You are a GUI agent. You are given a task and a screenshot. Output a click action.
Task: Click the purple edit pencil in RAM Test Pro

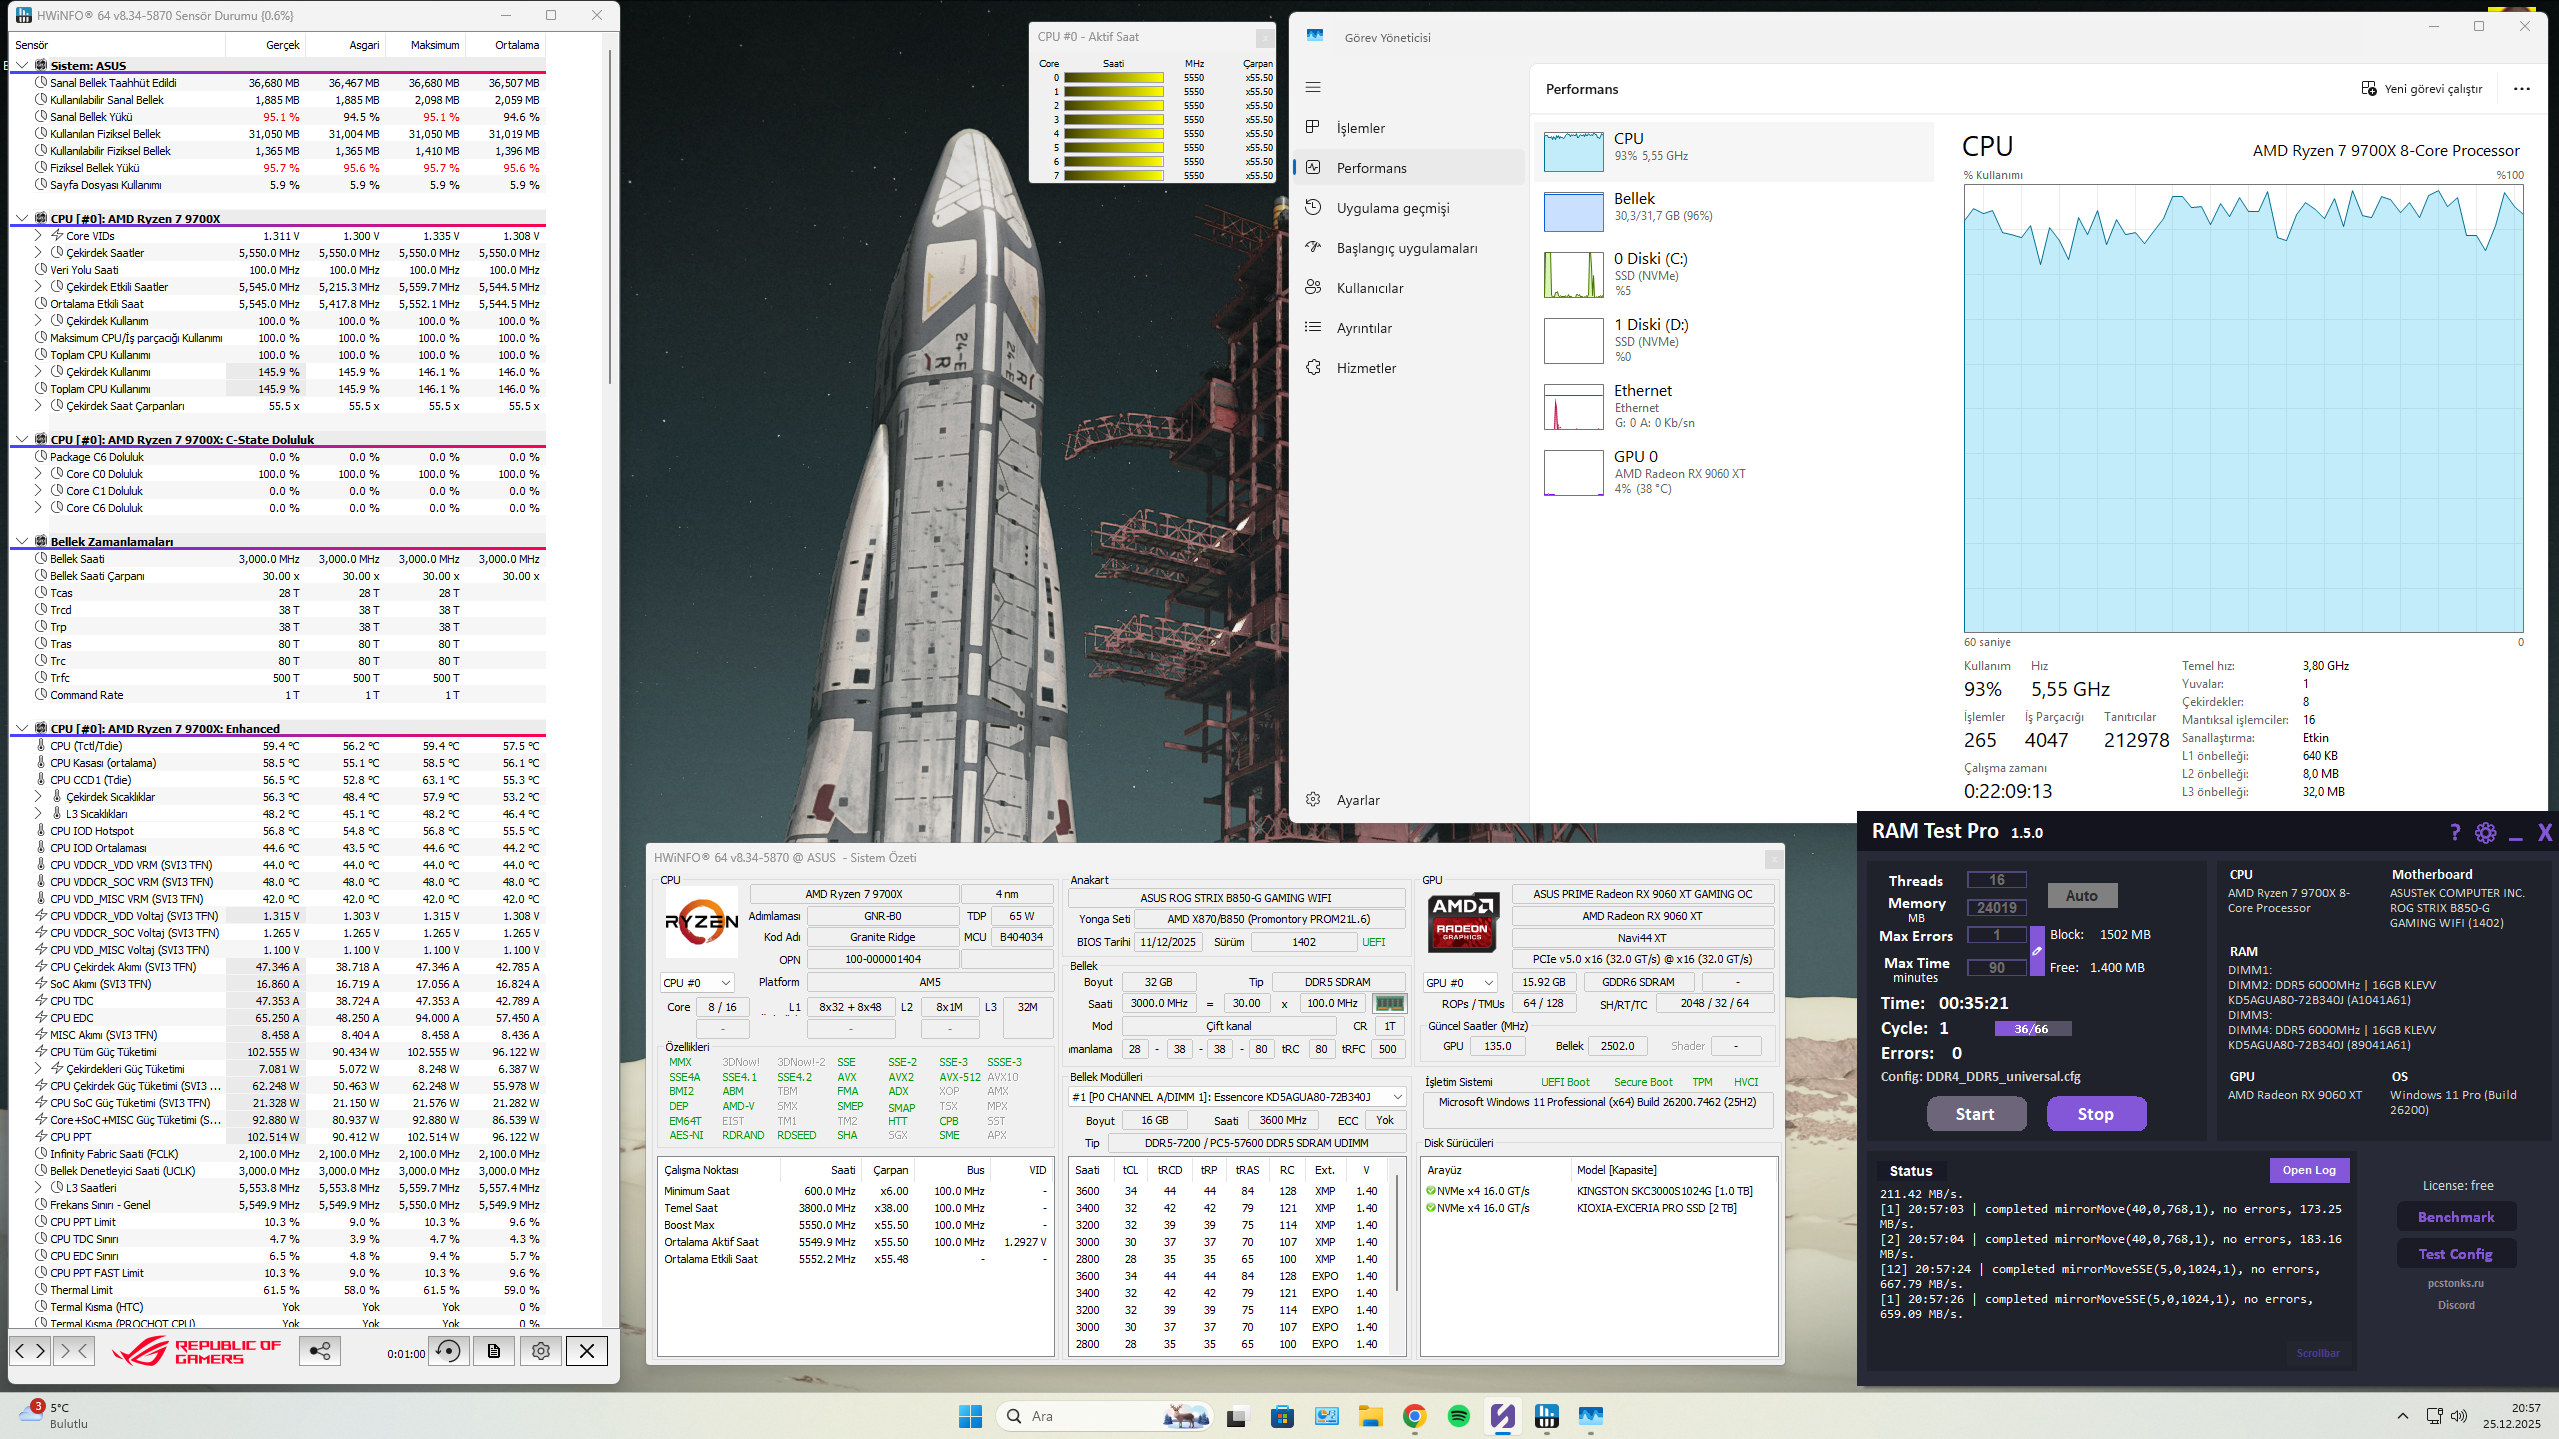point(2036,951)
